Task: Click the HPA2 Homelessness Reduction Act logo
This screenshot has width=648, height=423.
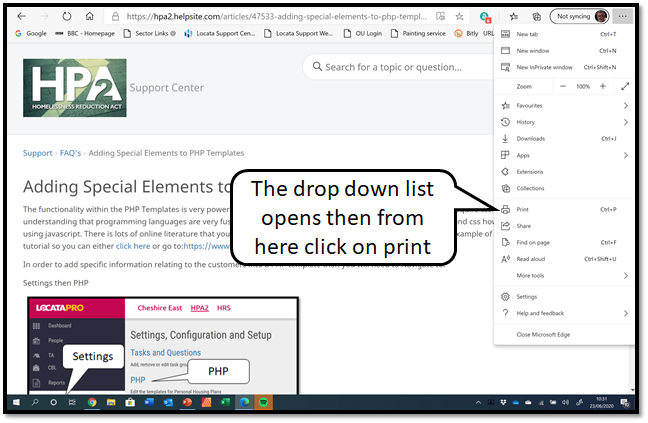Action: tap(75, 88)
